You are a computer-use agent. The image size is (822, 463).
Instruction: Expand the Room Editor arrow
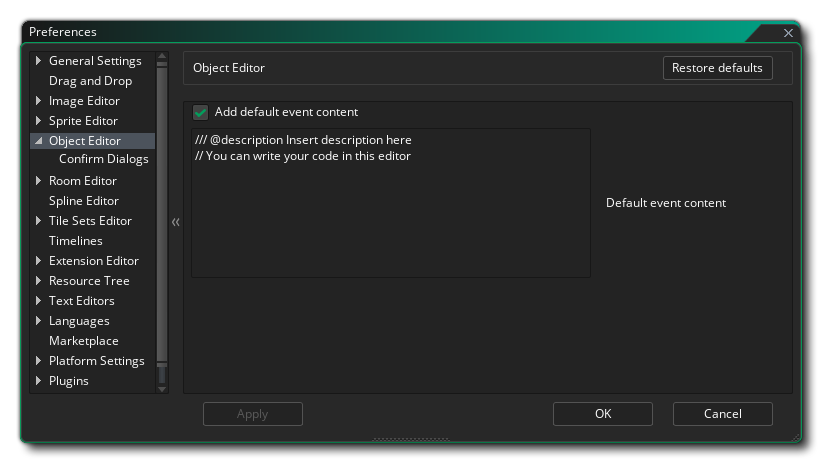39,181
